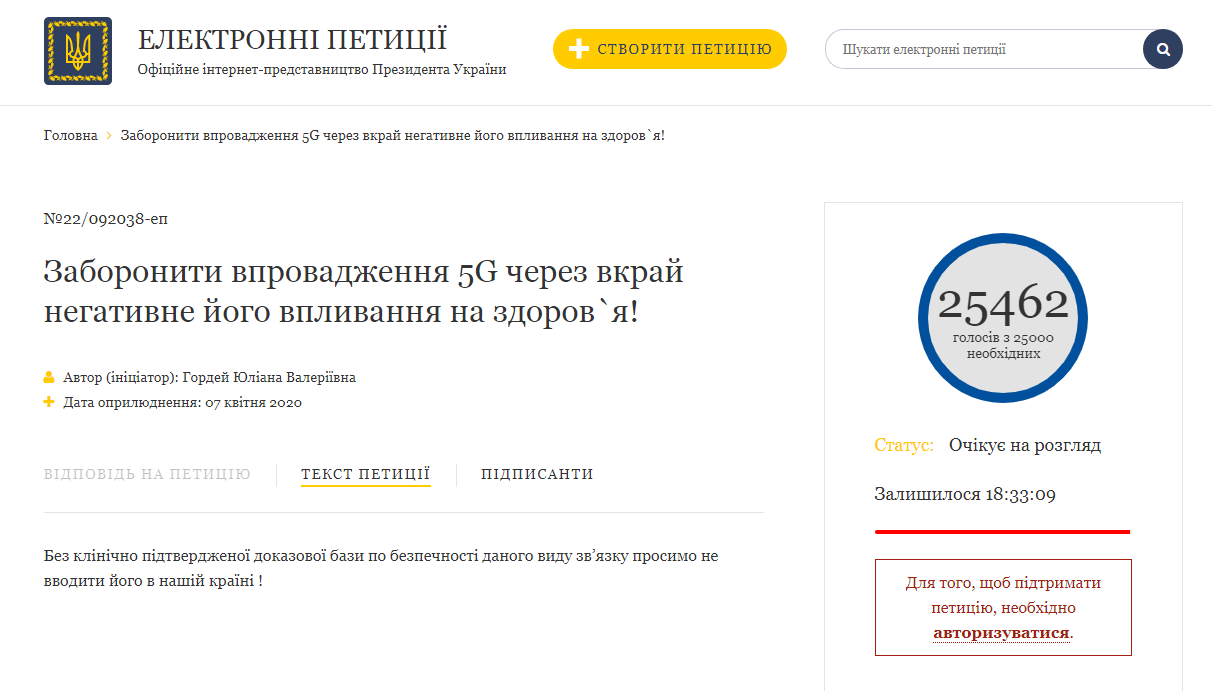Follow the авторизуватися link
Screen dimensions: 1212x691
click(x=1001, y=632)
